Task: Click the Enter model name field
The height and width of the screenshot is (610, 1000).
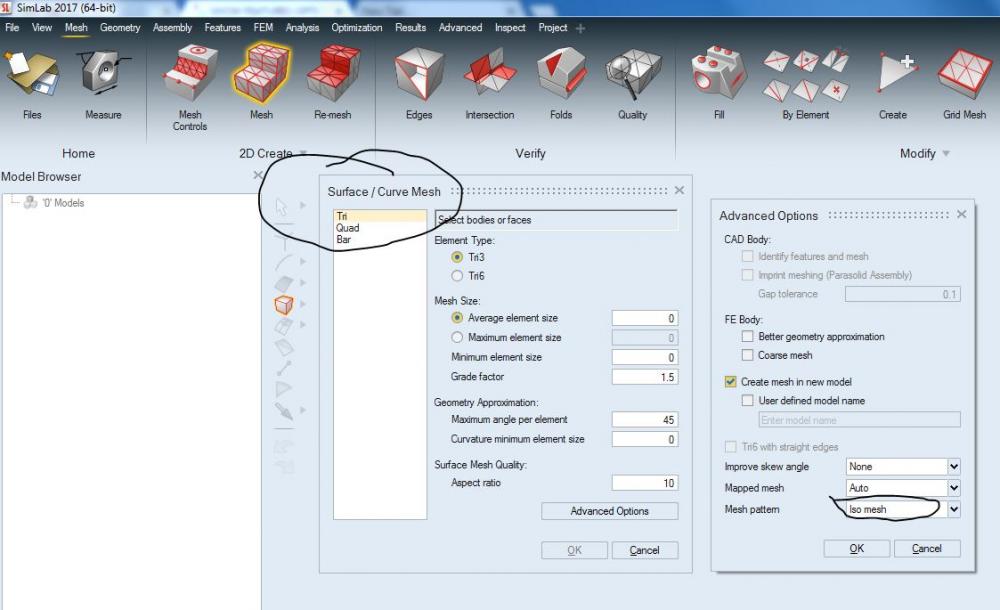Action: coord(859,420)
